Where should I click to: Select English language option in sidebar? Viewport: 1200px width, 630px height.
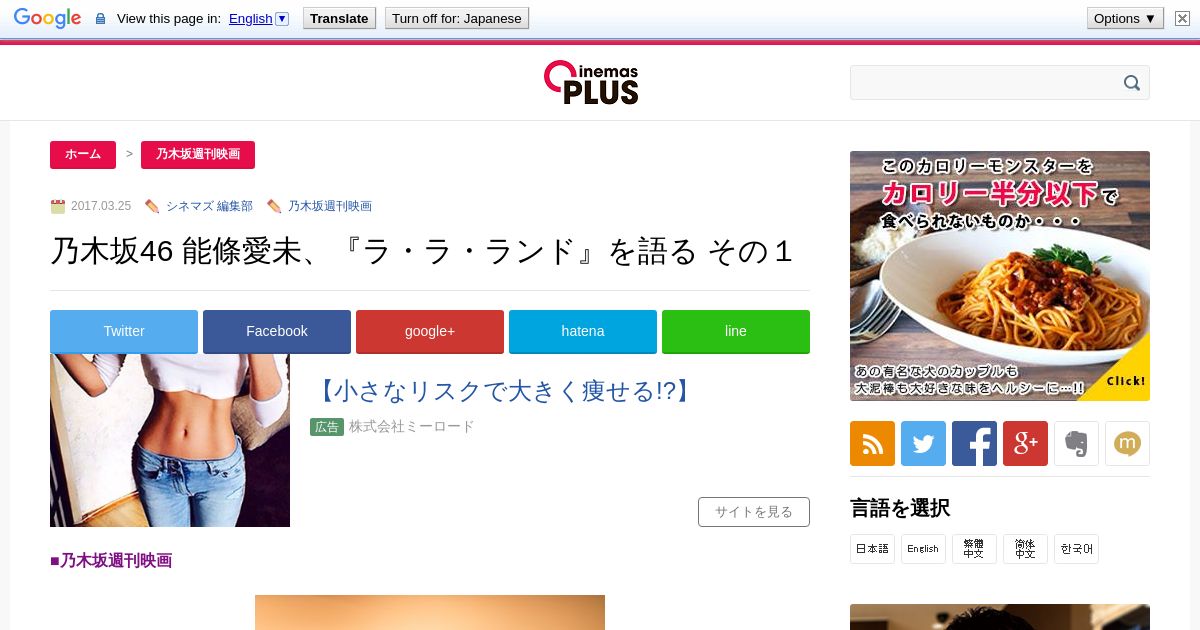tap(923, 549)
